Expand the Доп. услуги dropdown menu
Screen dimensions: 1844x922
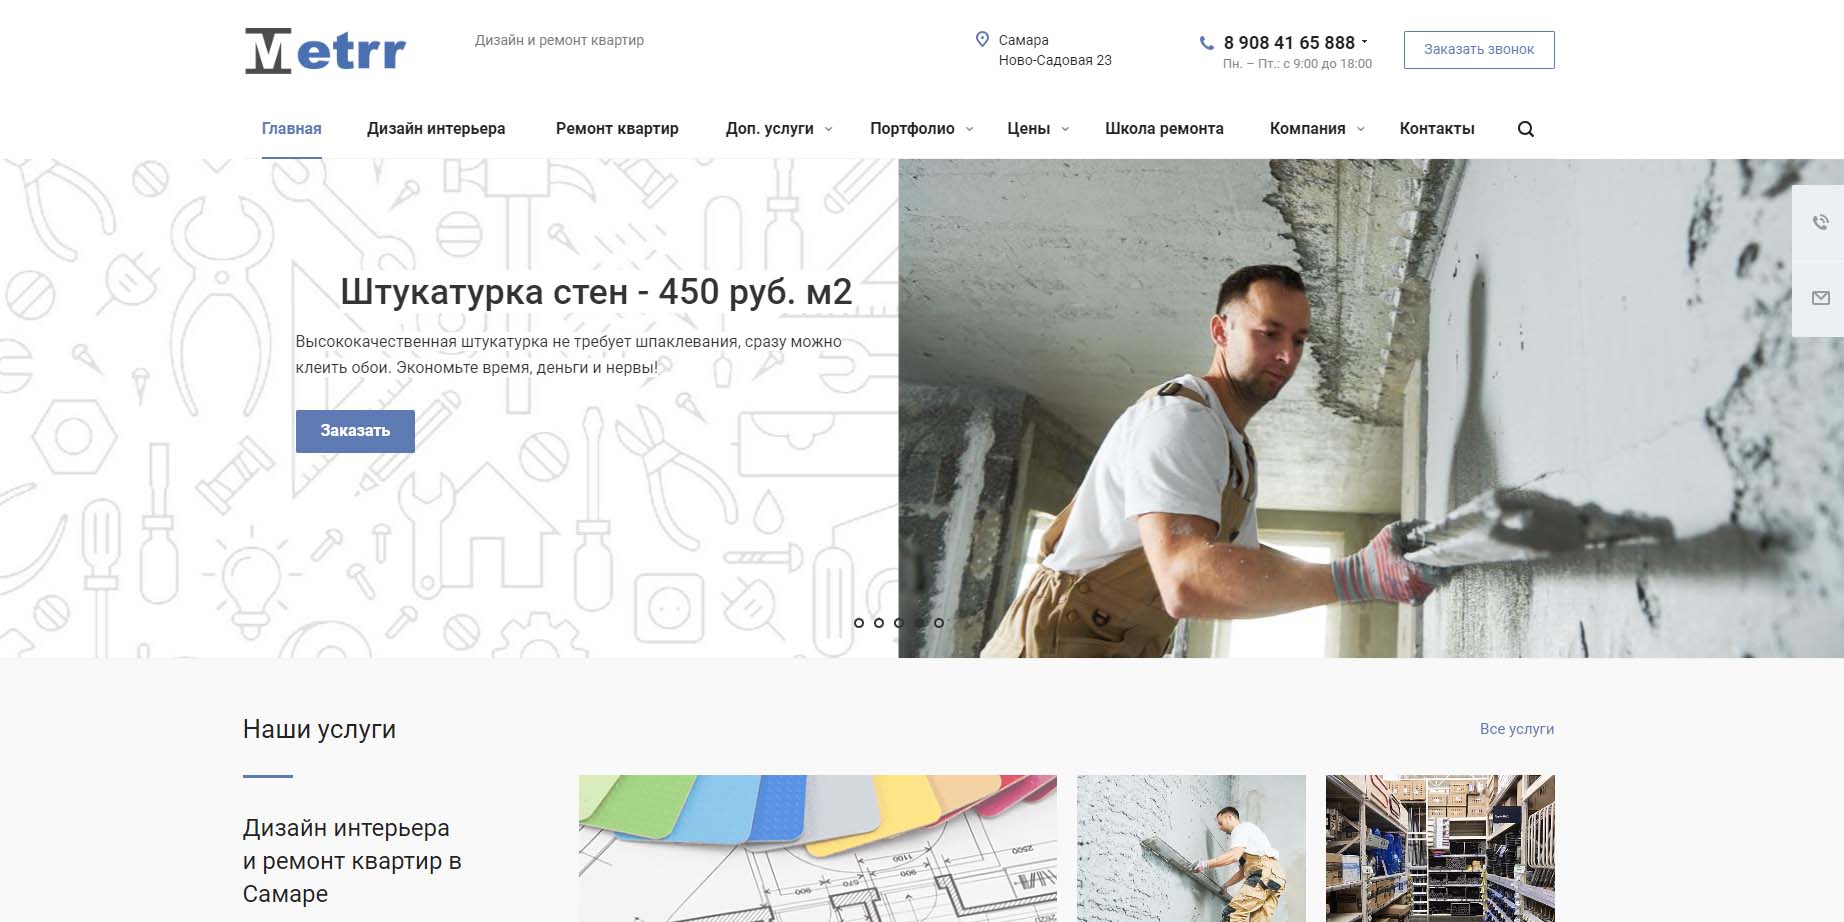point(778,129)
